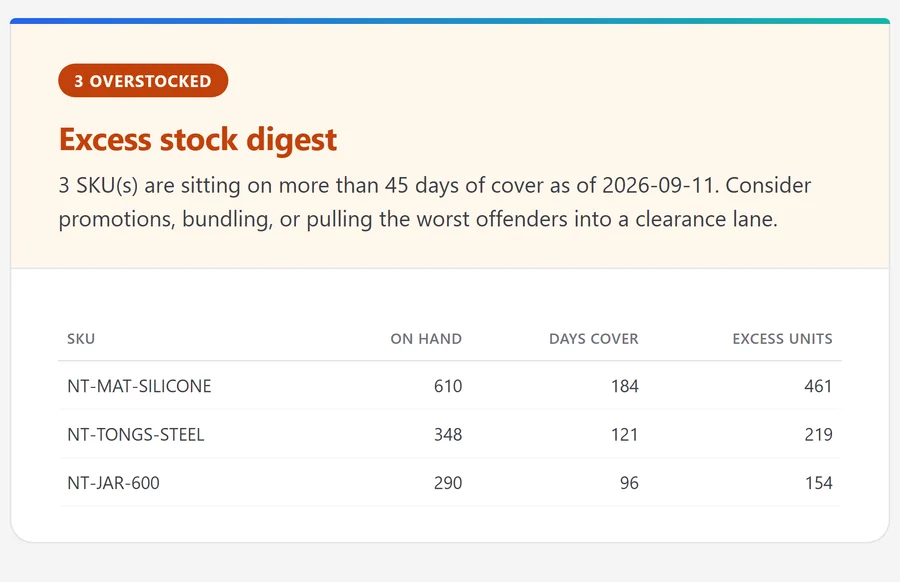900x582 pixels.
Task: Click excess units value 461
Action: tap(818, 386)
